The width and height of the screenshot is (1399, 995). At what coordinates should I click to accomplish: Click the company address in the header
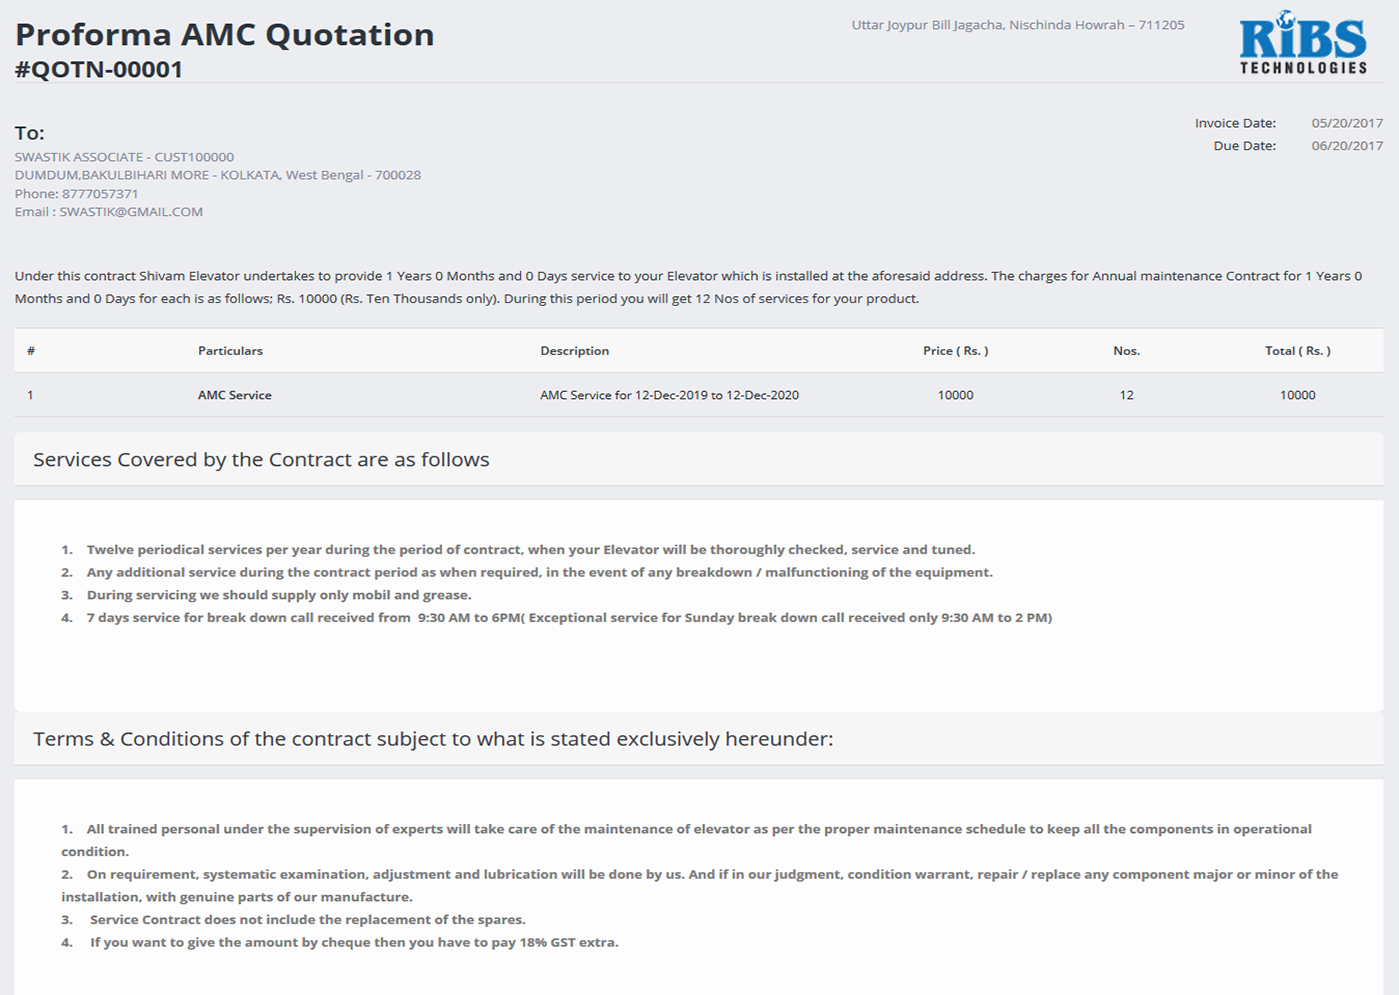[x=1017, y=25]
